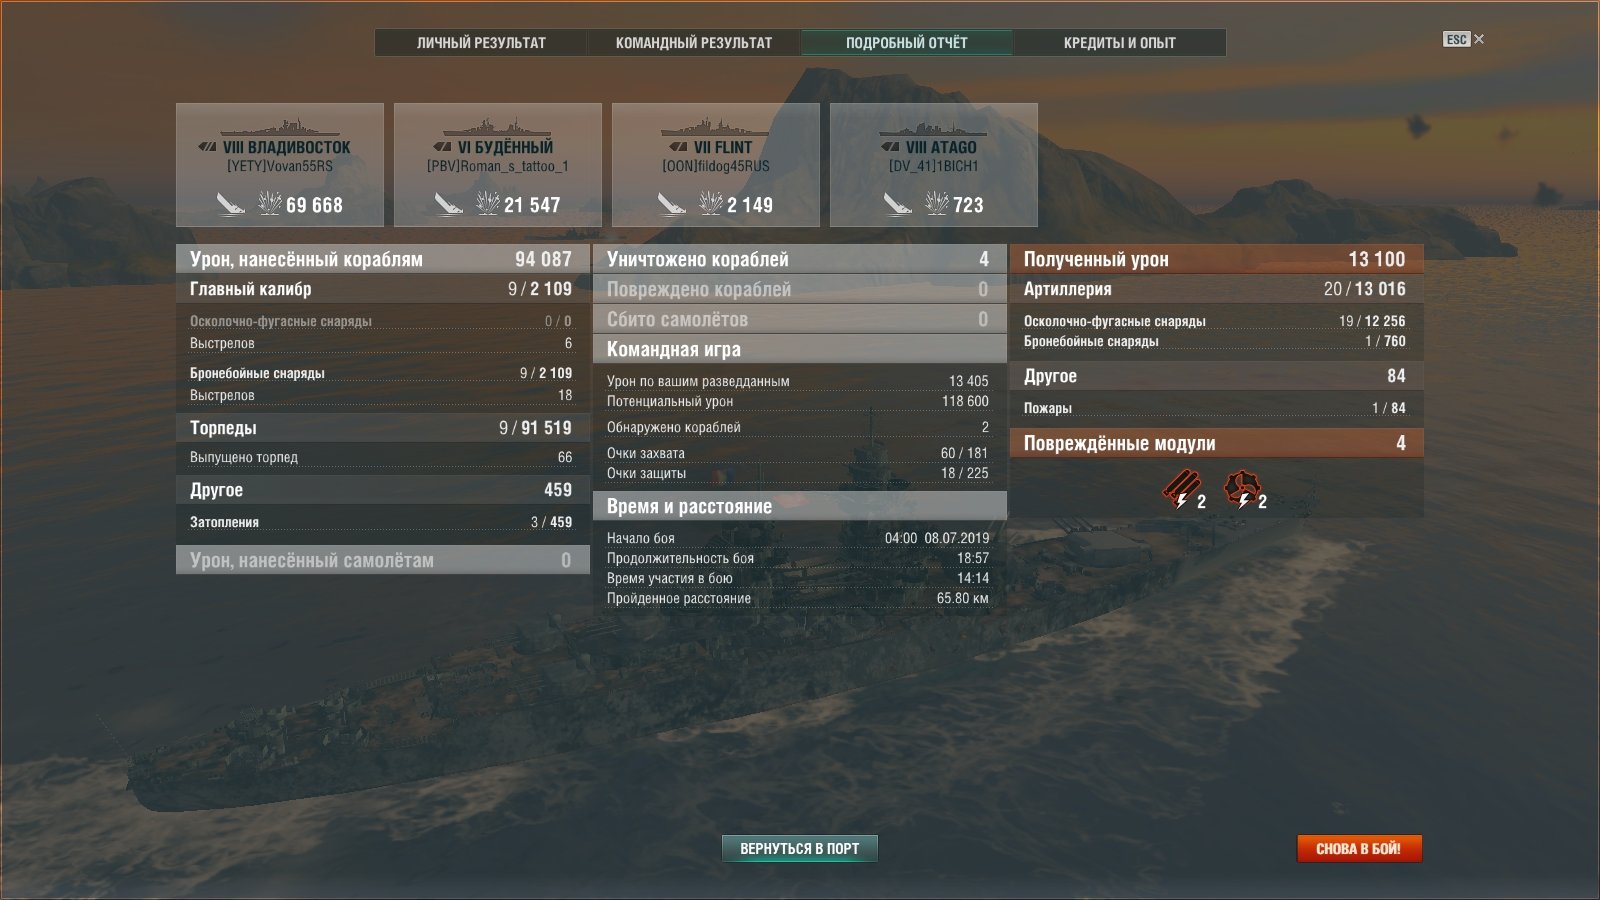Click the damage burst icon beside 21 547

[x=487, y=203]
